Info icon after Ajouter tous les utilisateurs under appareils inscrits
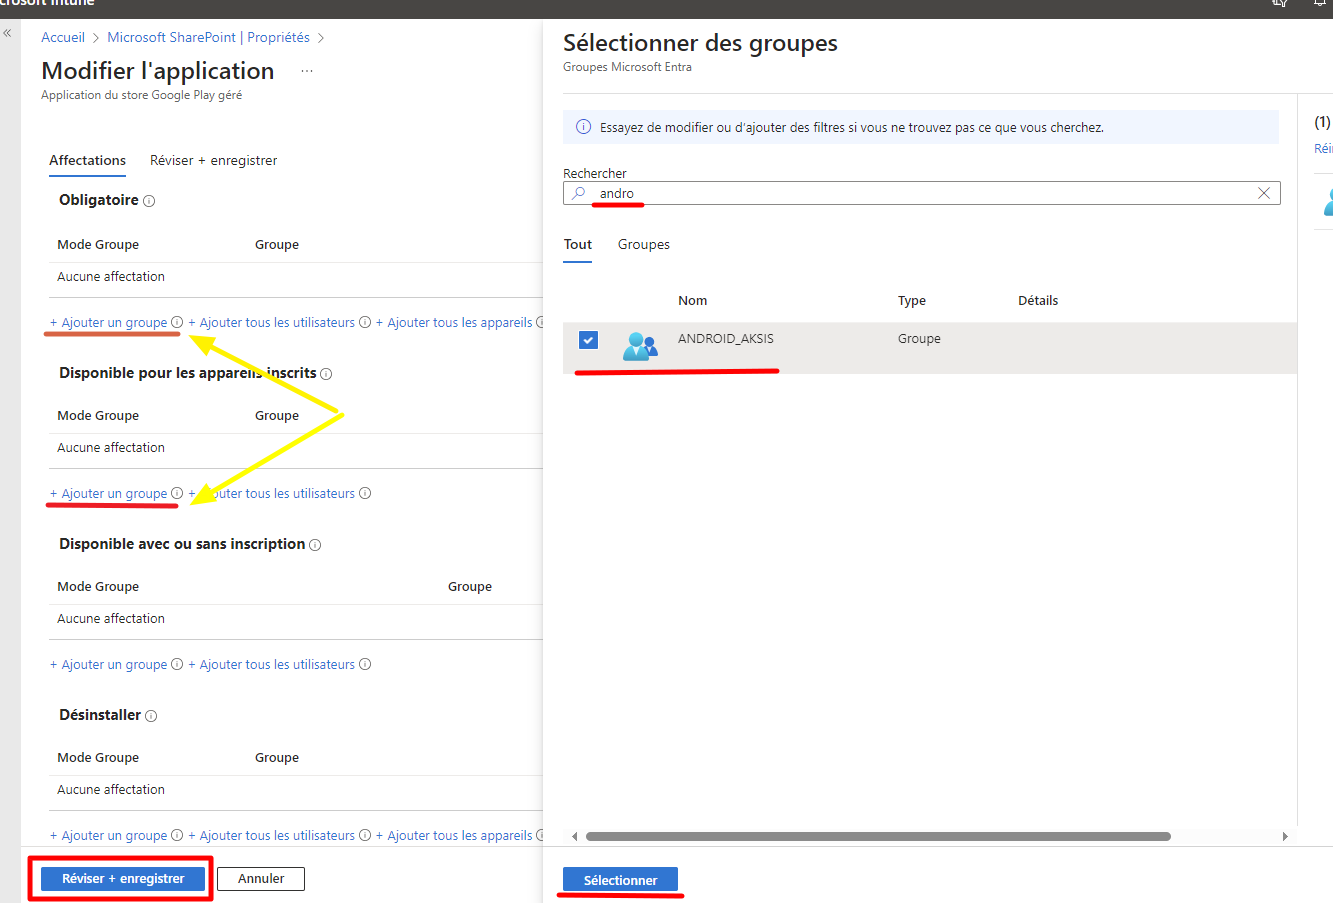Image resolution: width=1334 pixels, height=903 pixels. tap(365, 493)
